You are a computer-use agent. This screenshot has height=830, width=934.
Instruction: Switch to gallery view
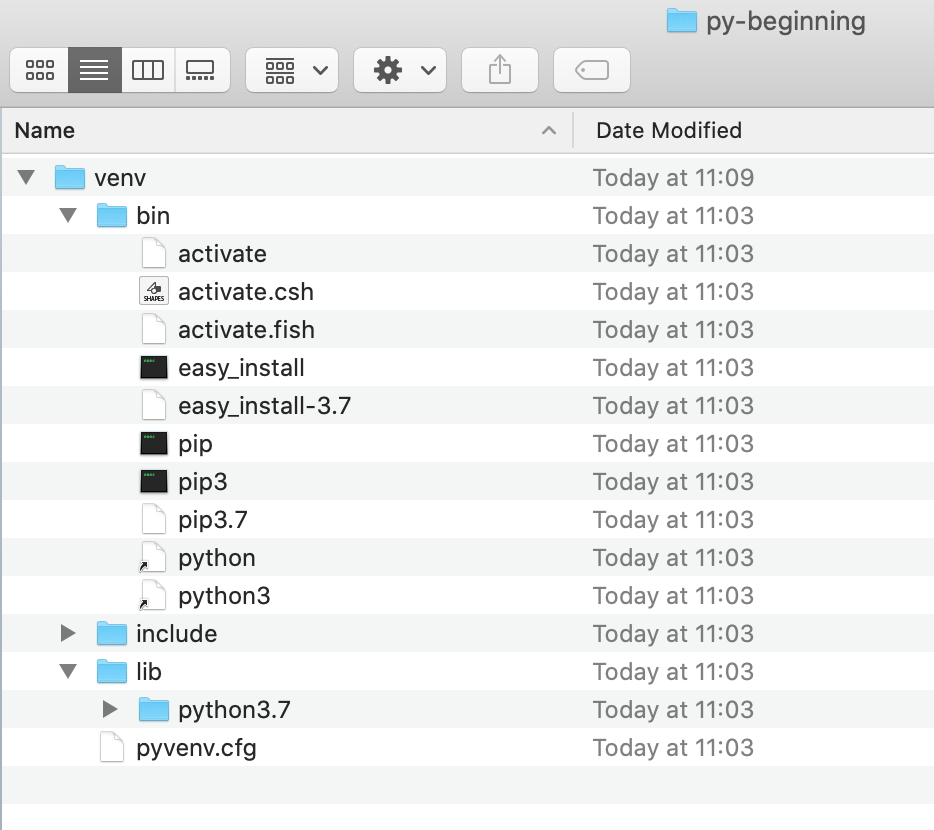click(202, 70)
